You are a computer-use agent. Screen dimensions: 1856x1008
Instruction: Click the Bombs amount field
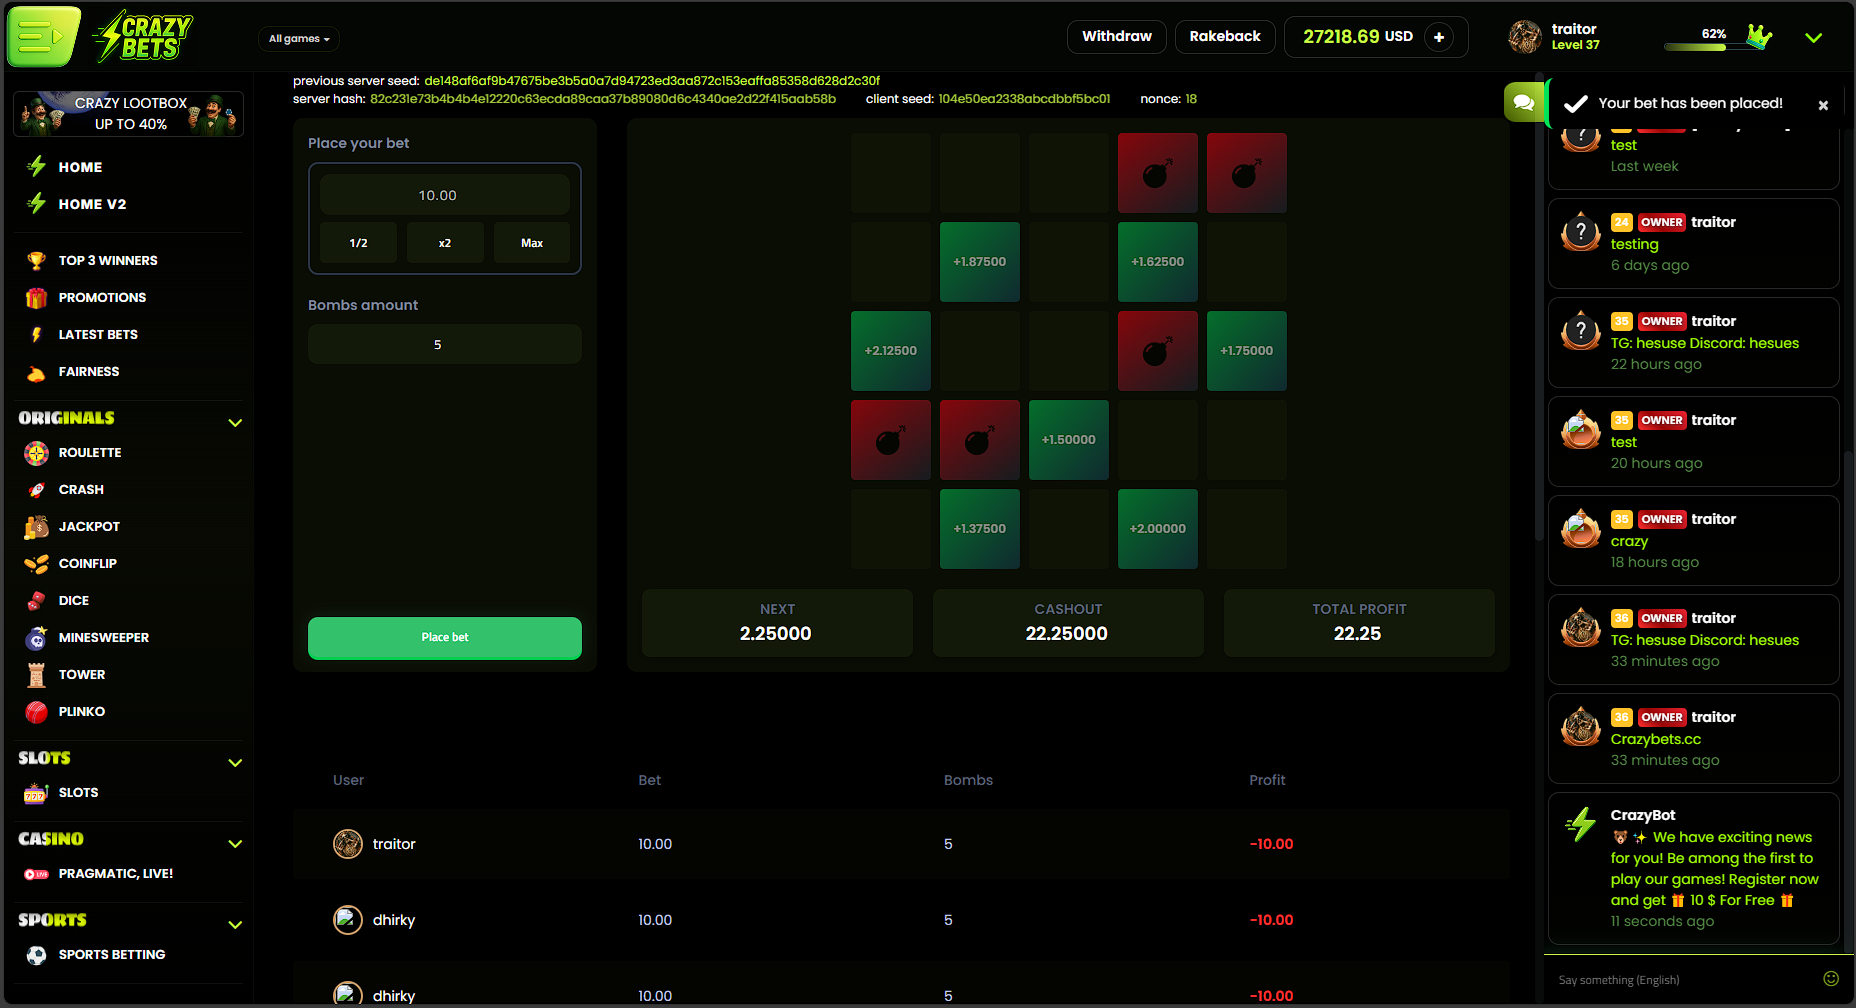445,344
